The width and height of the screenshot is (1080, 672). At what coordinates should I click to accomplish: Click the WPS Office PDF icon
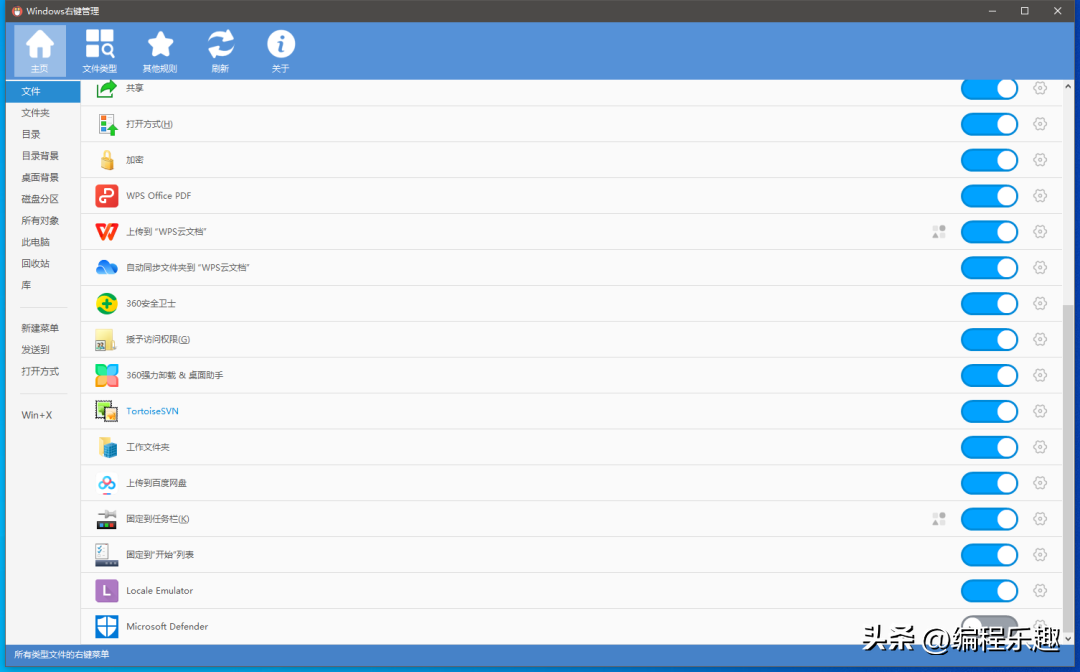pyautogui.click(x=107, y=196)
